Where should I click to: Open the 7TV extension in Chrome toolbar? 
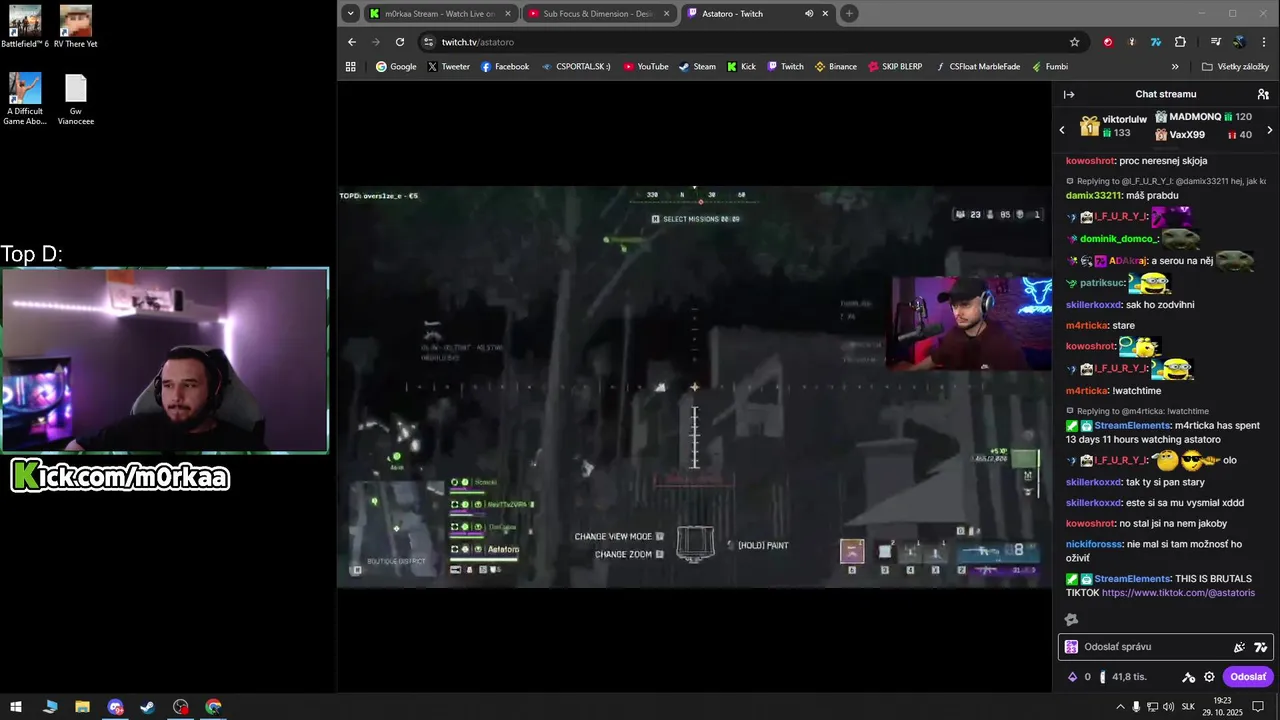1156,42
